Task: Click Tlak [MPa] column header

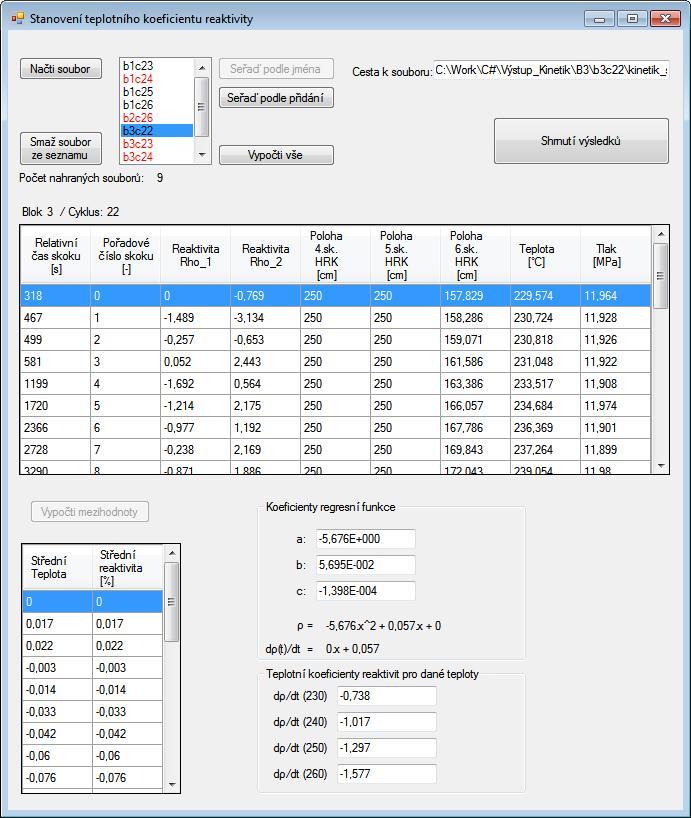Action: [607, 256]
